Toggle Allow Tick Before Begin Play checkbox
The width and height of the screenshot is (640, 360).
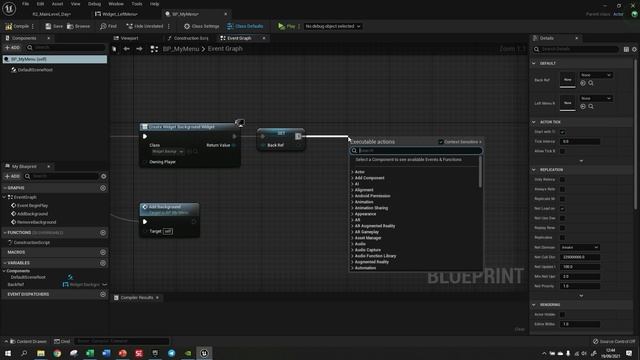coord(562,151)
